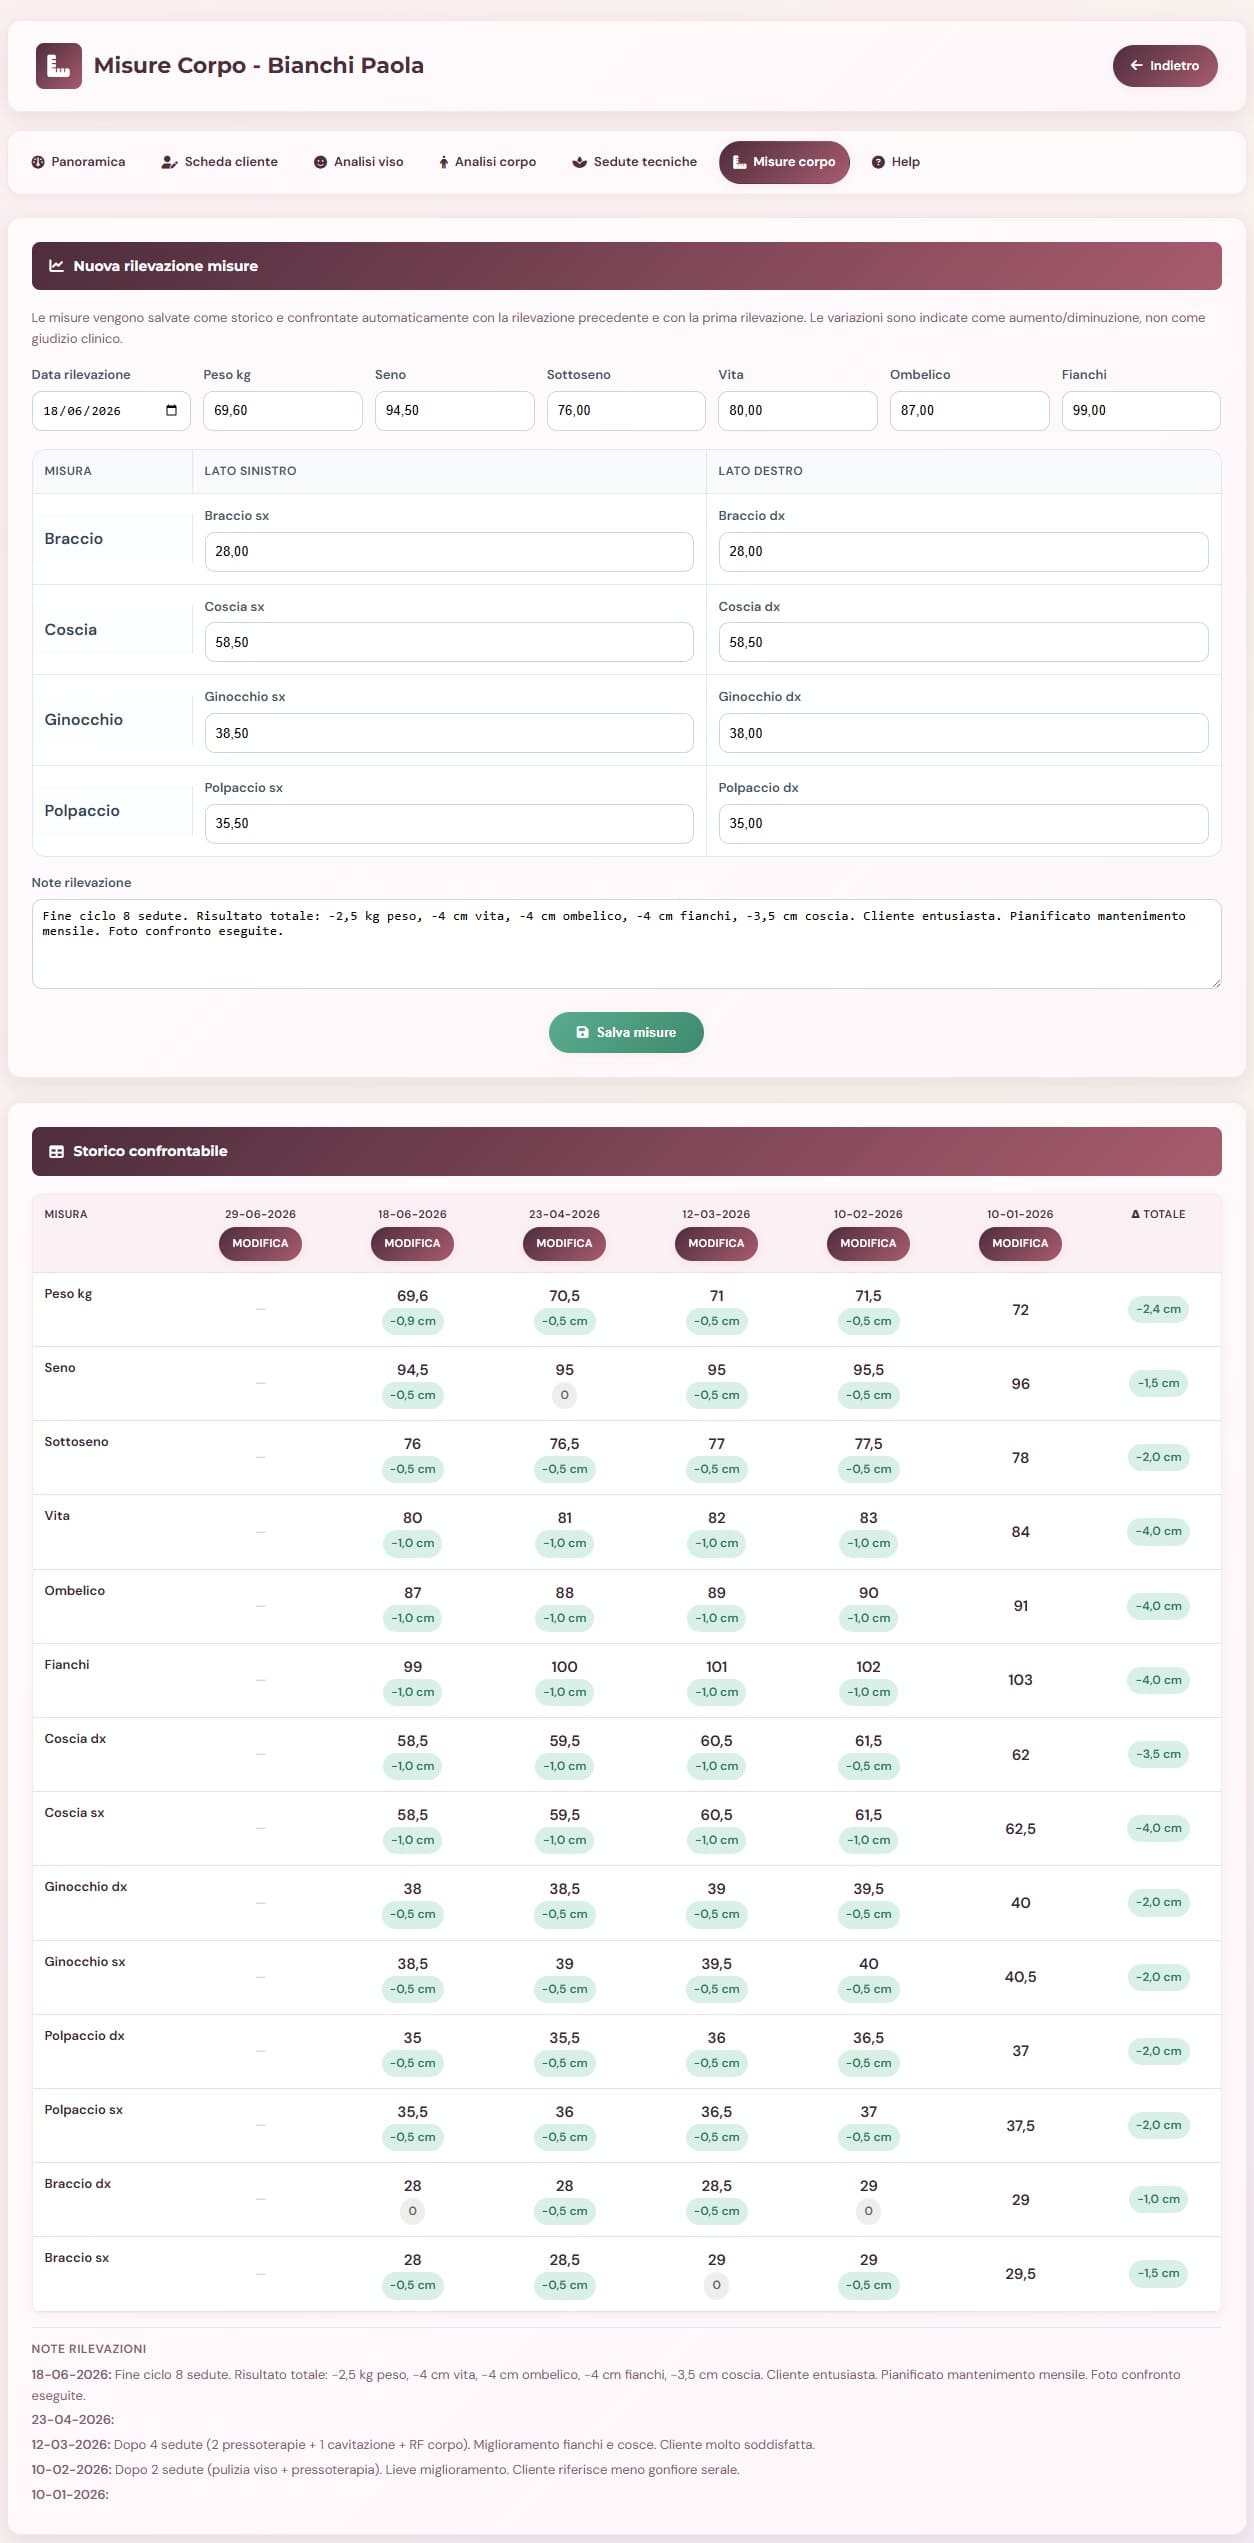Image resolution: width=1254 pixels, height=2543 pixels.
Task: Switch to the Scheda cliente tab
Action: click(x=220, y=162)
